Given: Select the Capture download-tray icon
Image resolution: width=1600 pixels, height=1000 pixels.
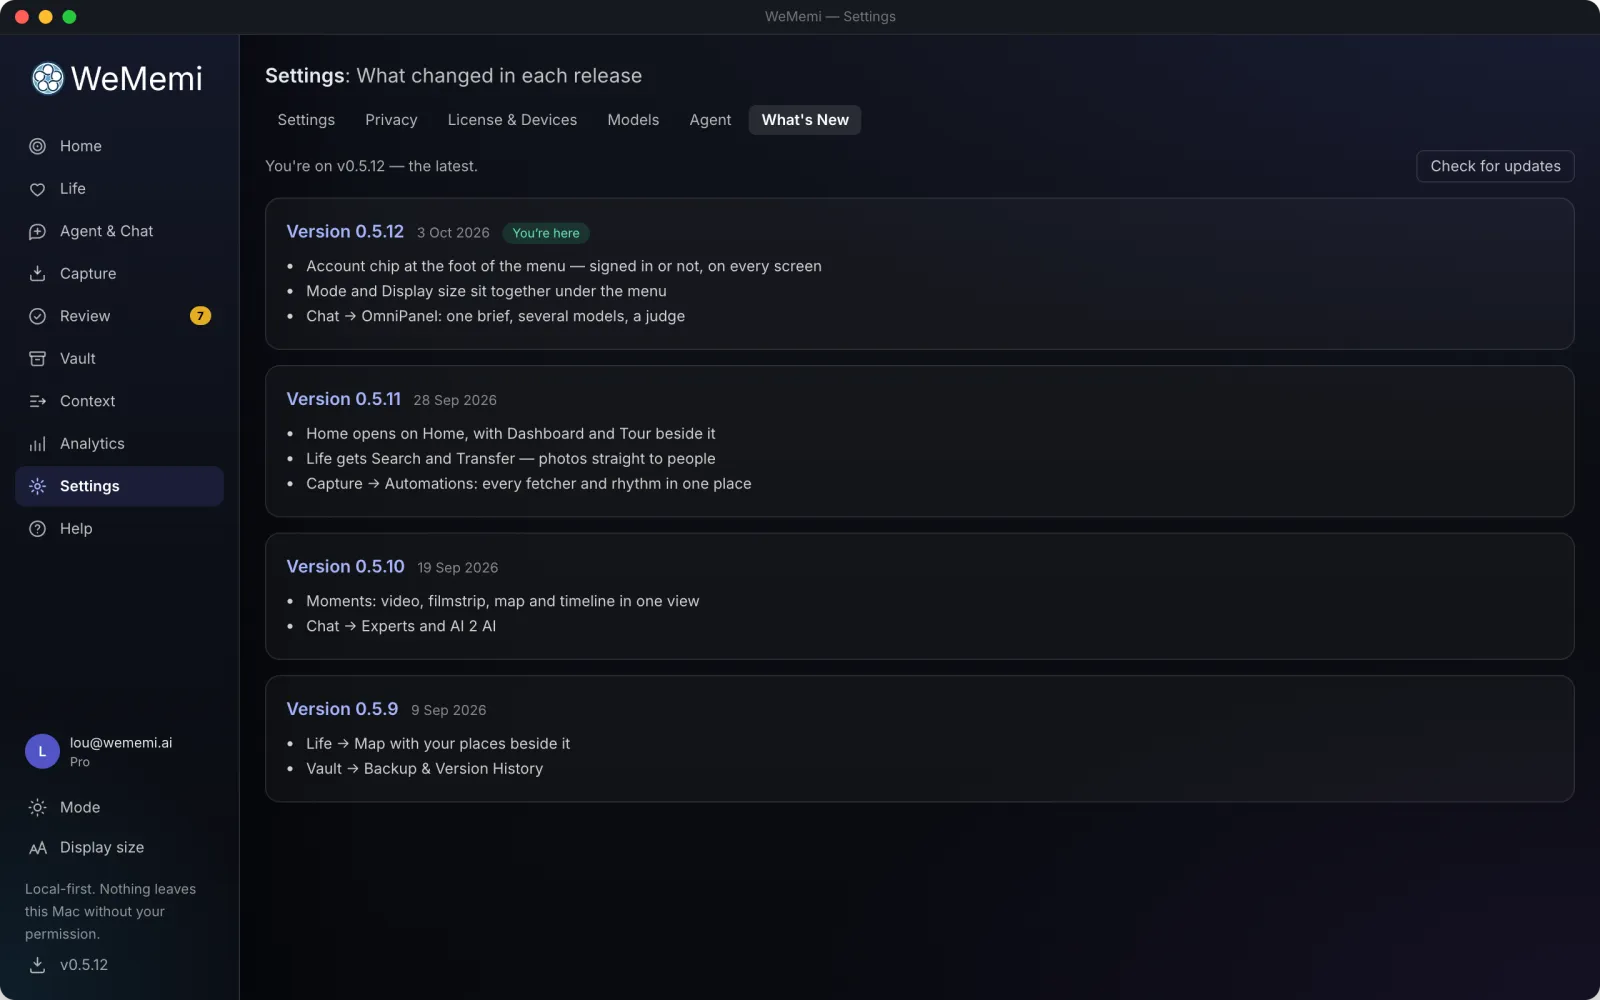Looking at the screenshot, I should pos(37,274).
